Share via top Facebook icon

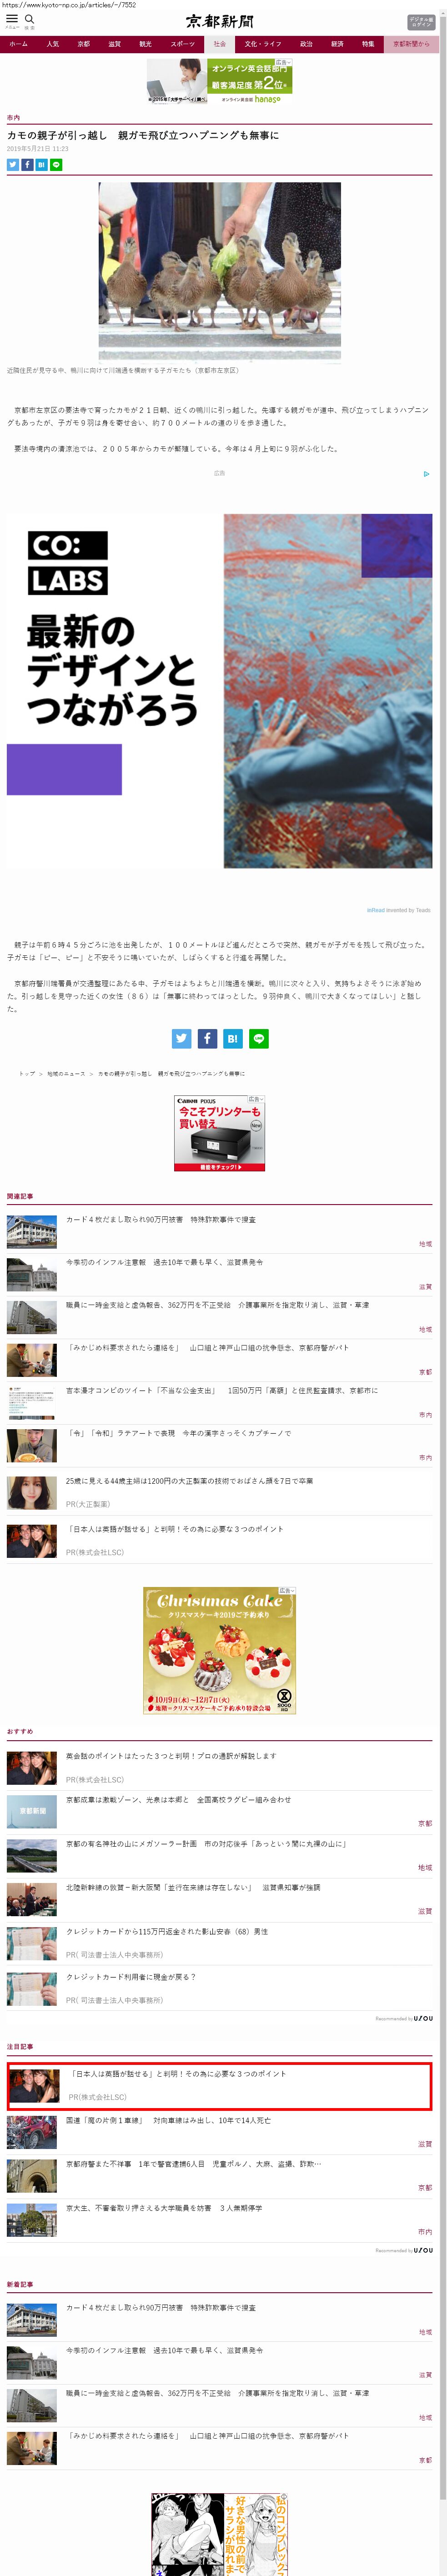coord(27,165)
